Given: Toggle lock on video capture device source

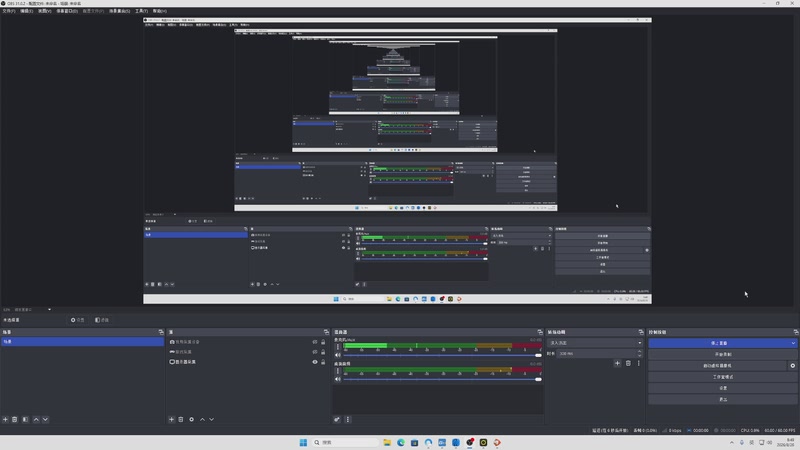Looking at the screenshot, I should point(323,342).
